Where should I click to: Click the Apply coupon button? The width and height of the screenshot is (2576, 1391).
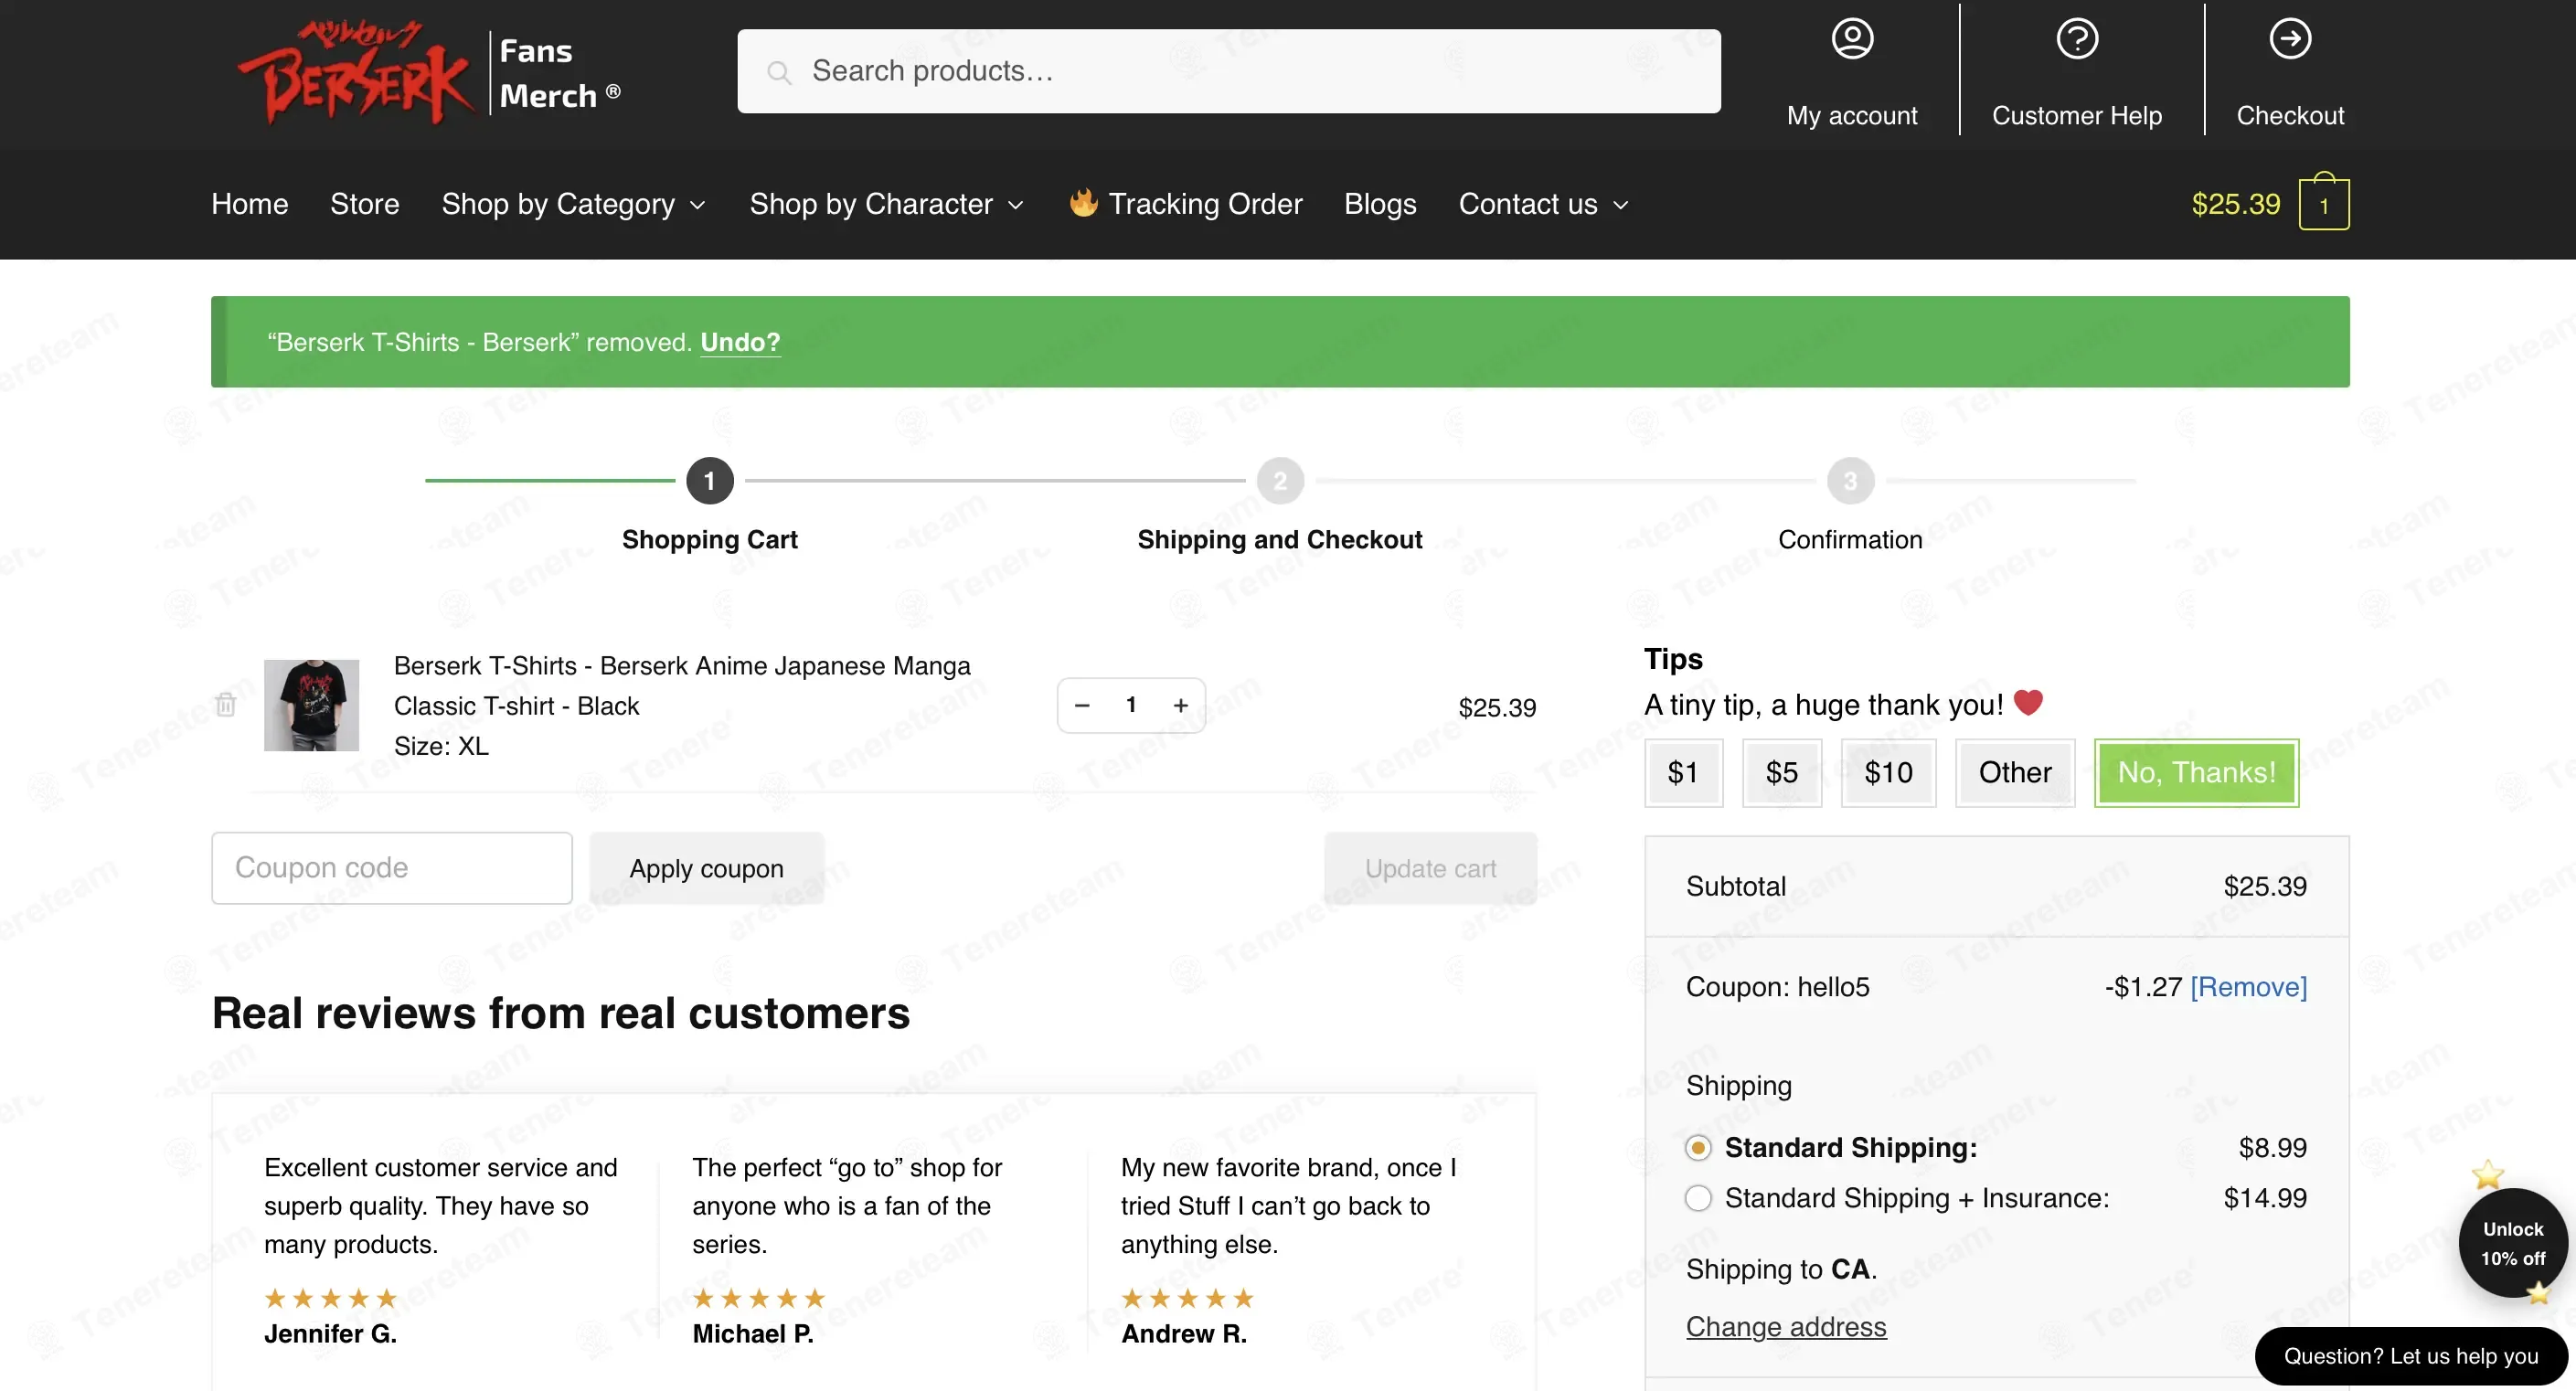pos(706,868)
